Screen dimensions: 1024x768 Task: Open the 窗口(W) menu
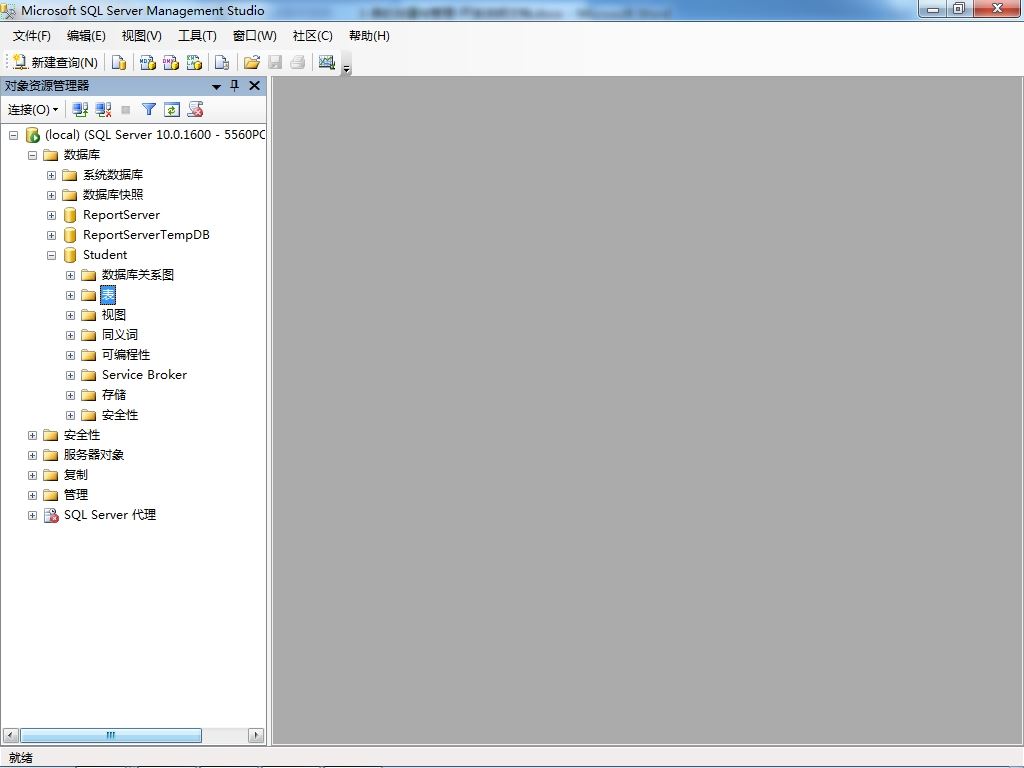click(255, 36)
